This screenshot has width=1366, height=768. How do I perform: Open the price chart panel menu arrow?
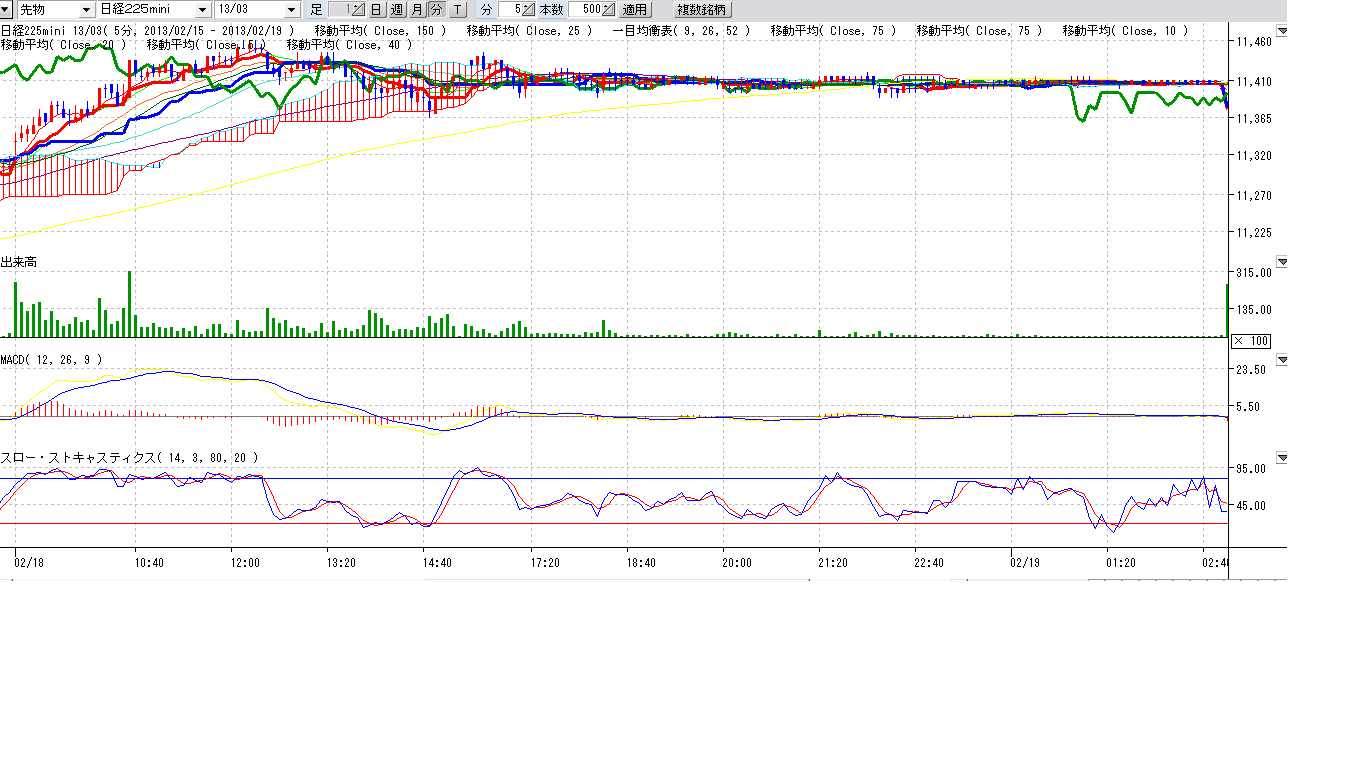pyautogui.click(x=1283, y=32)
